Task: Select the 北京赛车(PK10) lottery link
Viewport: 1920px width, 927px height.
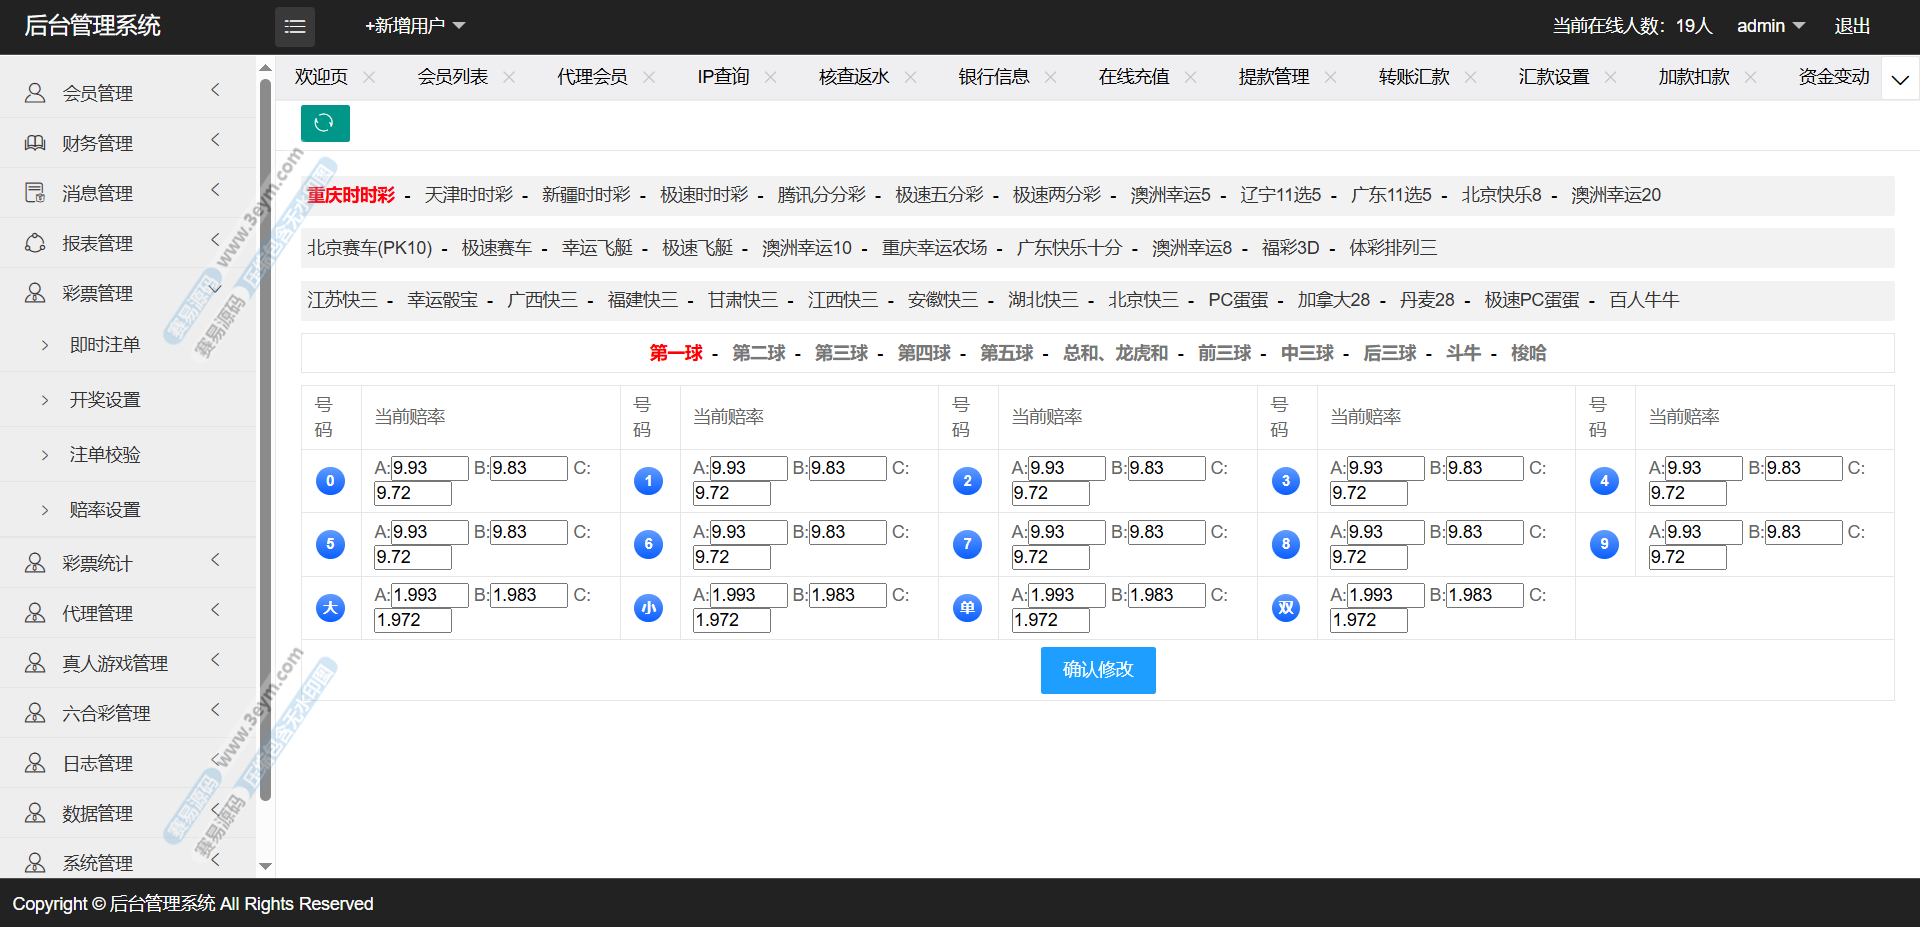Action: coord(369,248)
